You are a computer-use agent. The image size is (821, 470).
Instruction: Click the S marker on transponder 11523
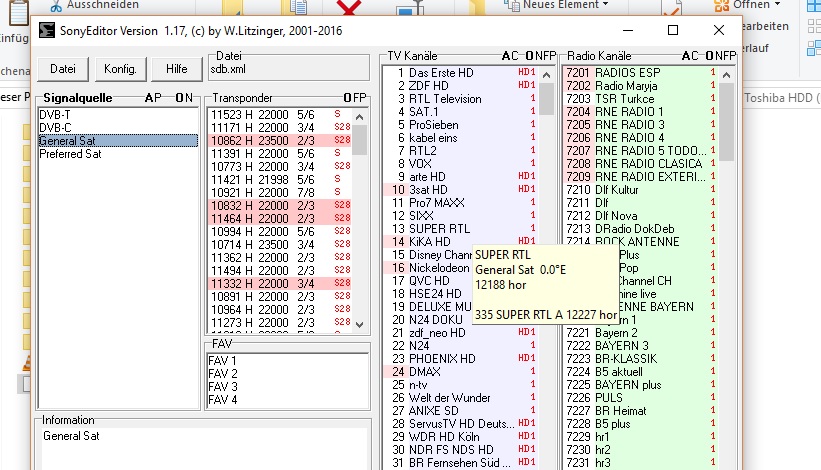click(338, 115)
